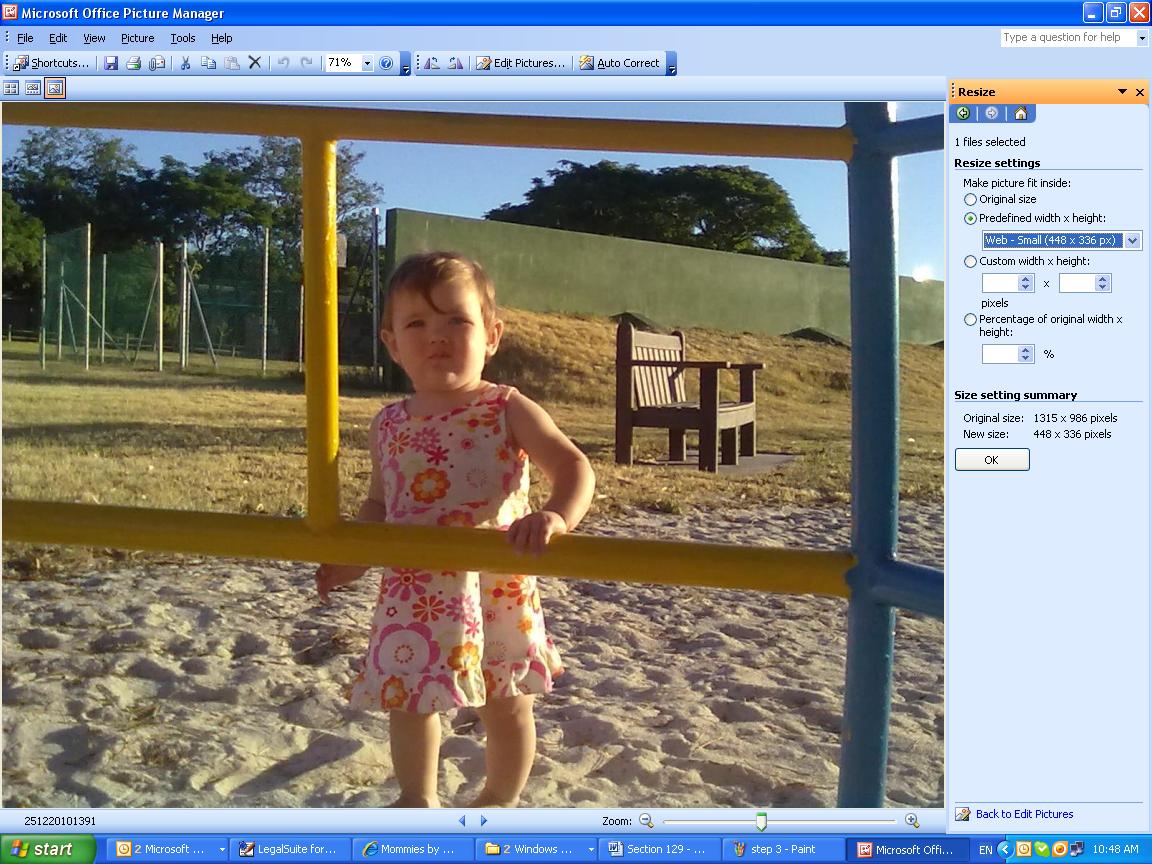This screenshot has width=1152, height=864.
Task: Switch to Thumbnail view icon
Action: coord(12,89)
